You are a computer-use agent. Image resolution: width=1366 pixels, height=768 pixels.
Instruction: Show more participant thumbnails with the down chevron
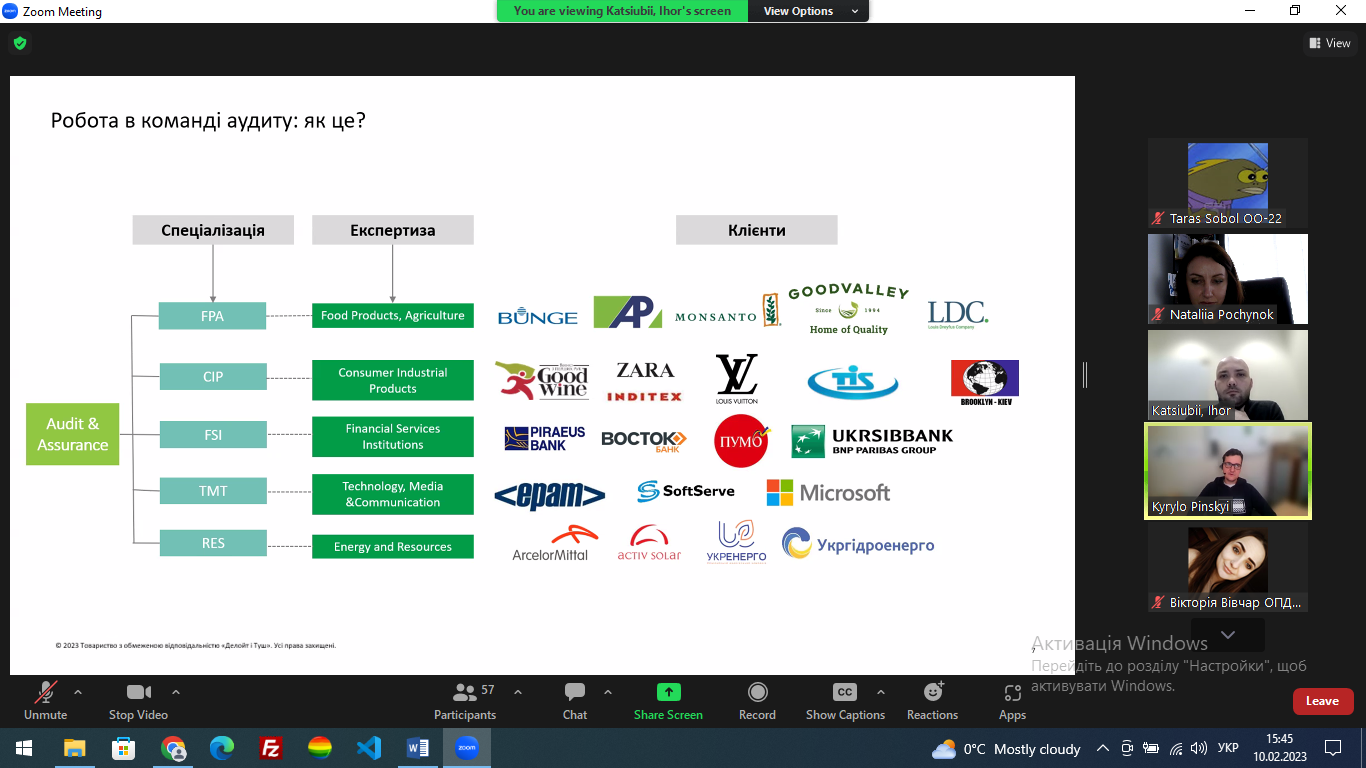[1228, 635]
